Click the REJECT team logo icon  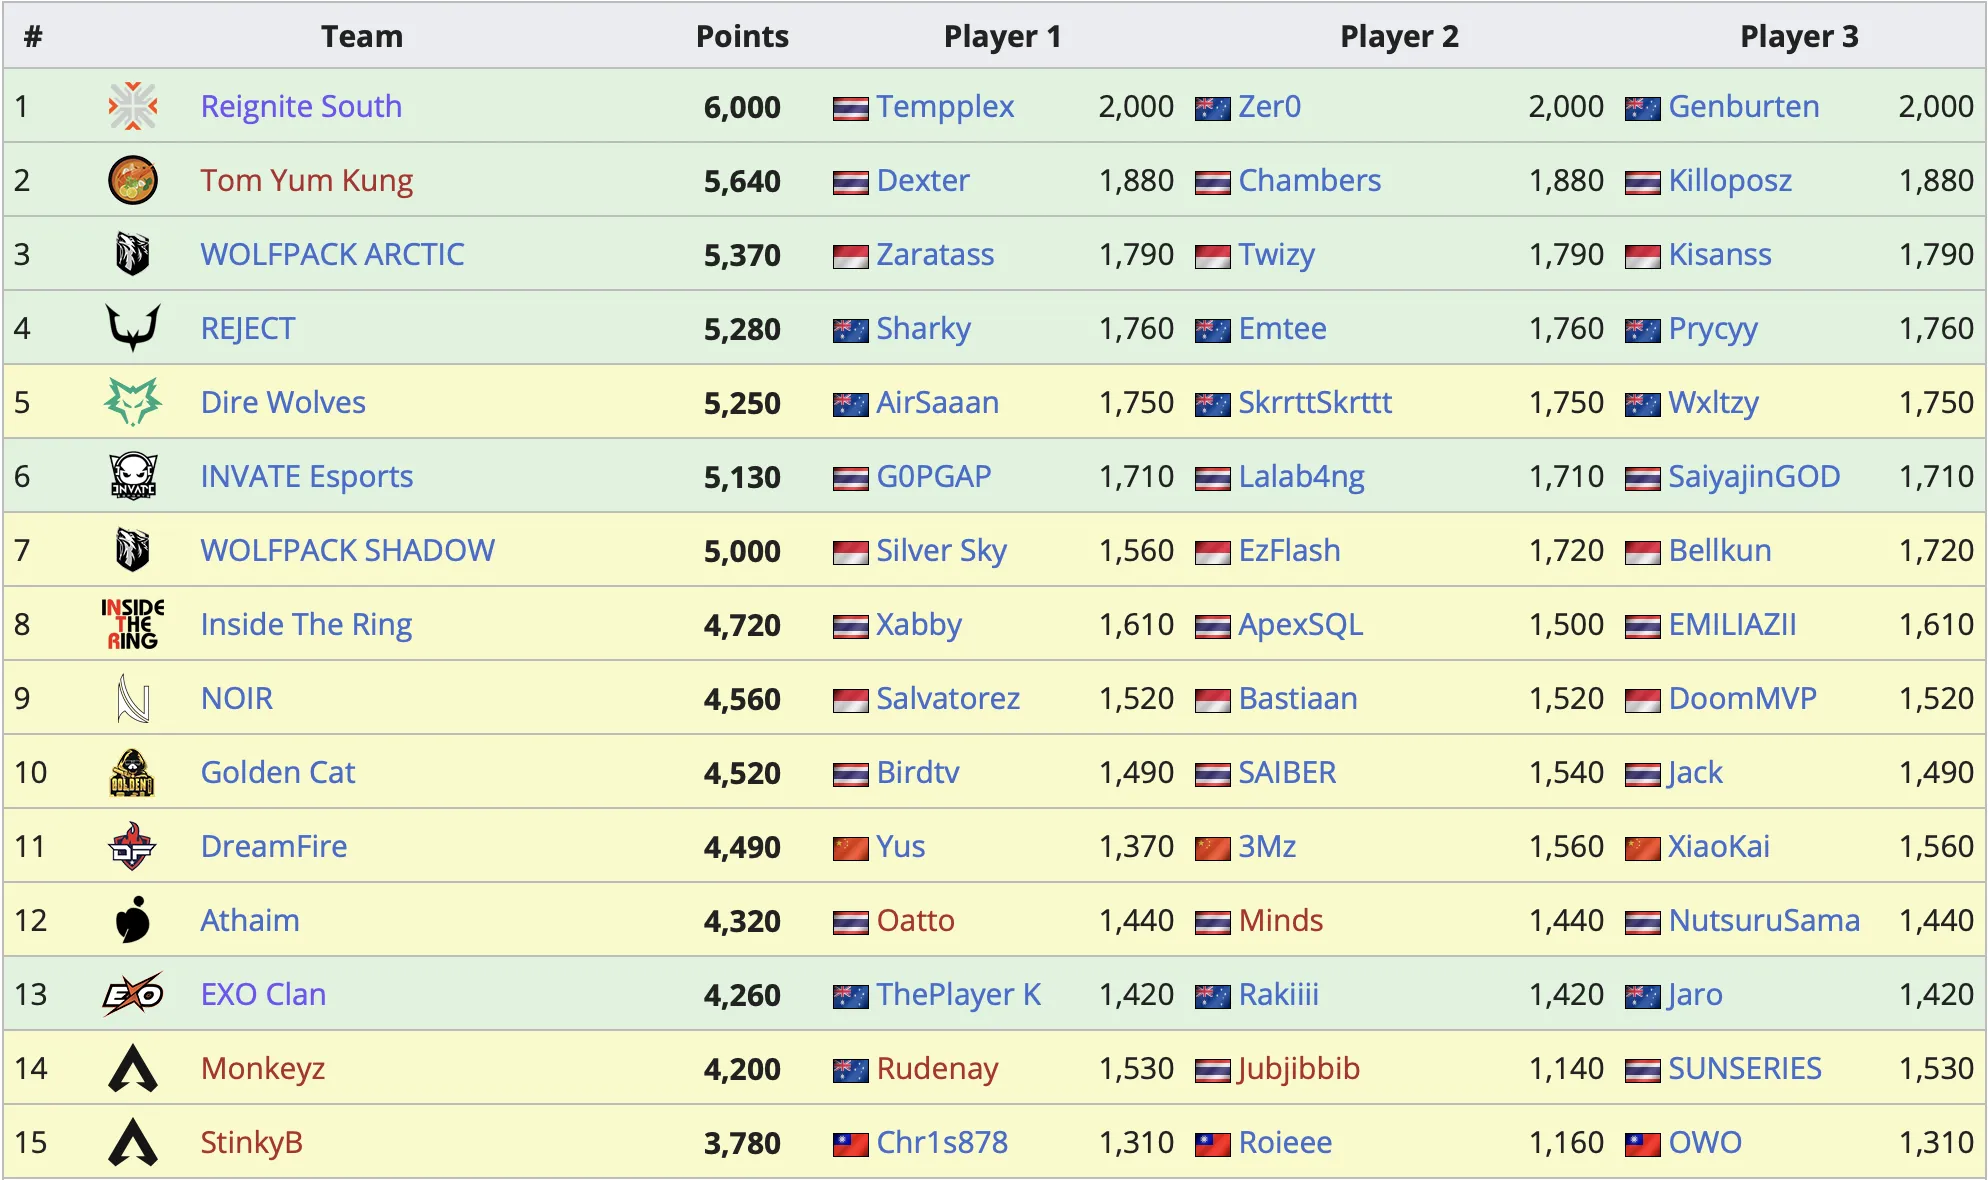[x=132, y=328]
